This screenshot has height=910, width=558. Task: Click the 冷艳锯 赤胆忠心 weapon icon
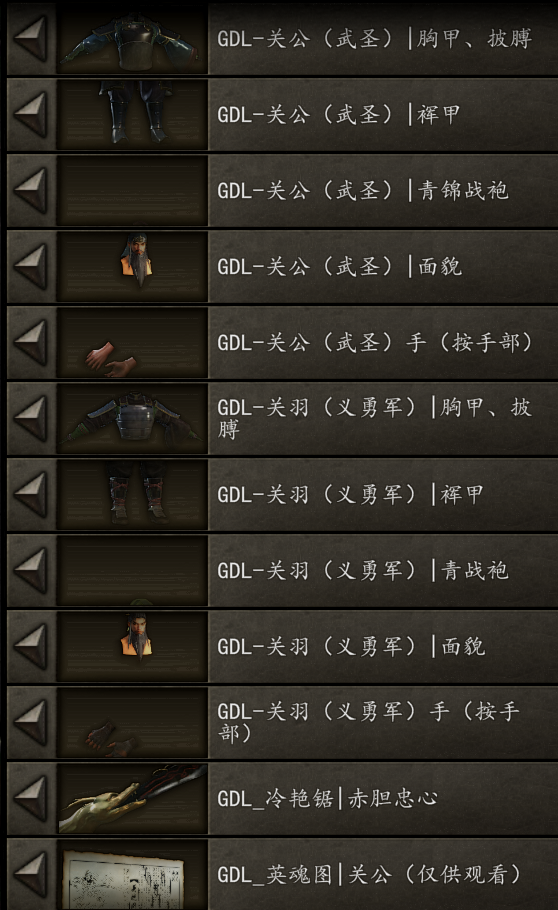point(132,799)
